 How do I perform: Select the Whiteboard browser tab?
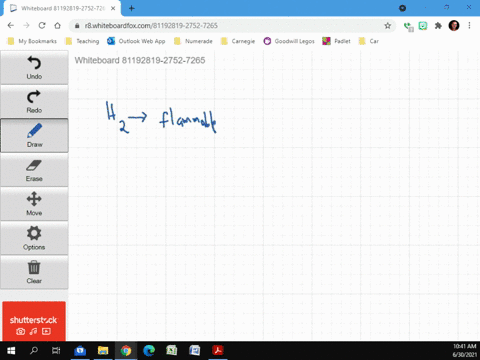click(62, 8)
